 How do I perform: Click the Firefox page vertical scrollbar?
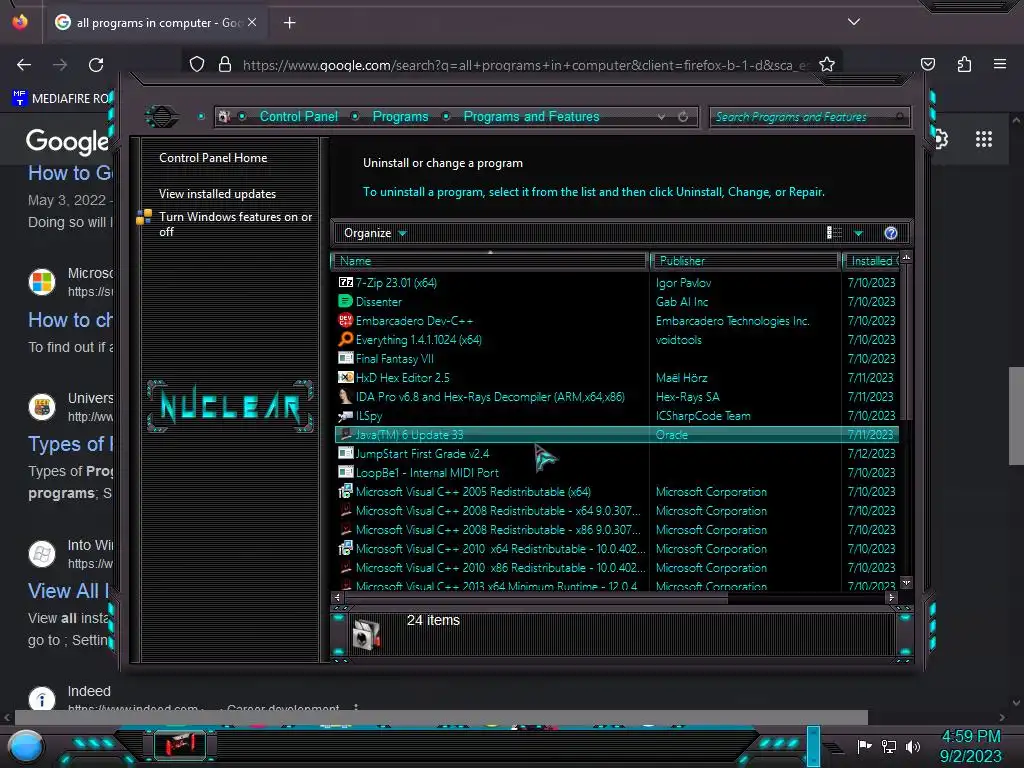pyautogui.click(x=1016, y=416)
